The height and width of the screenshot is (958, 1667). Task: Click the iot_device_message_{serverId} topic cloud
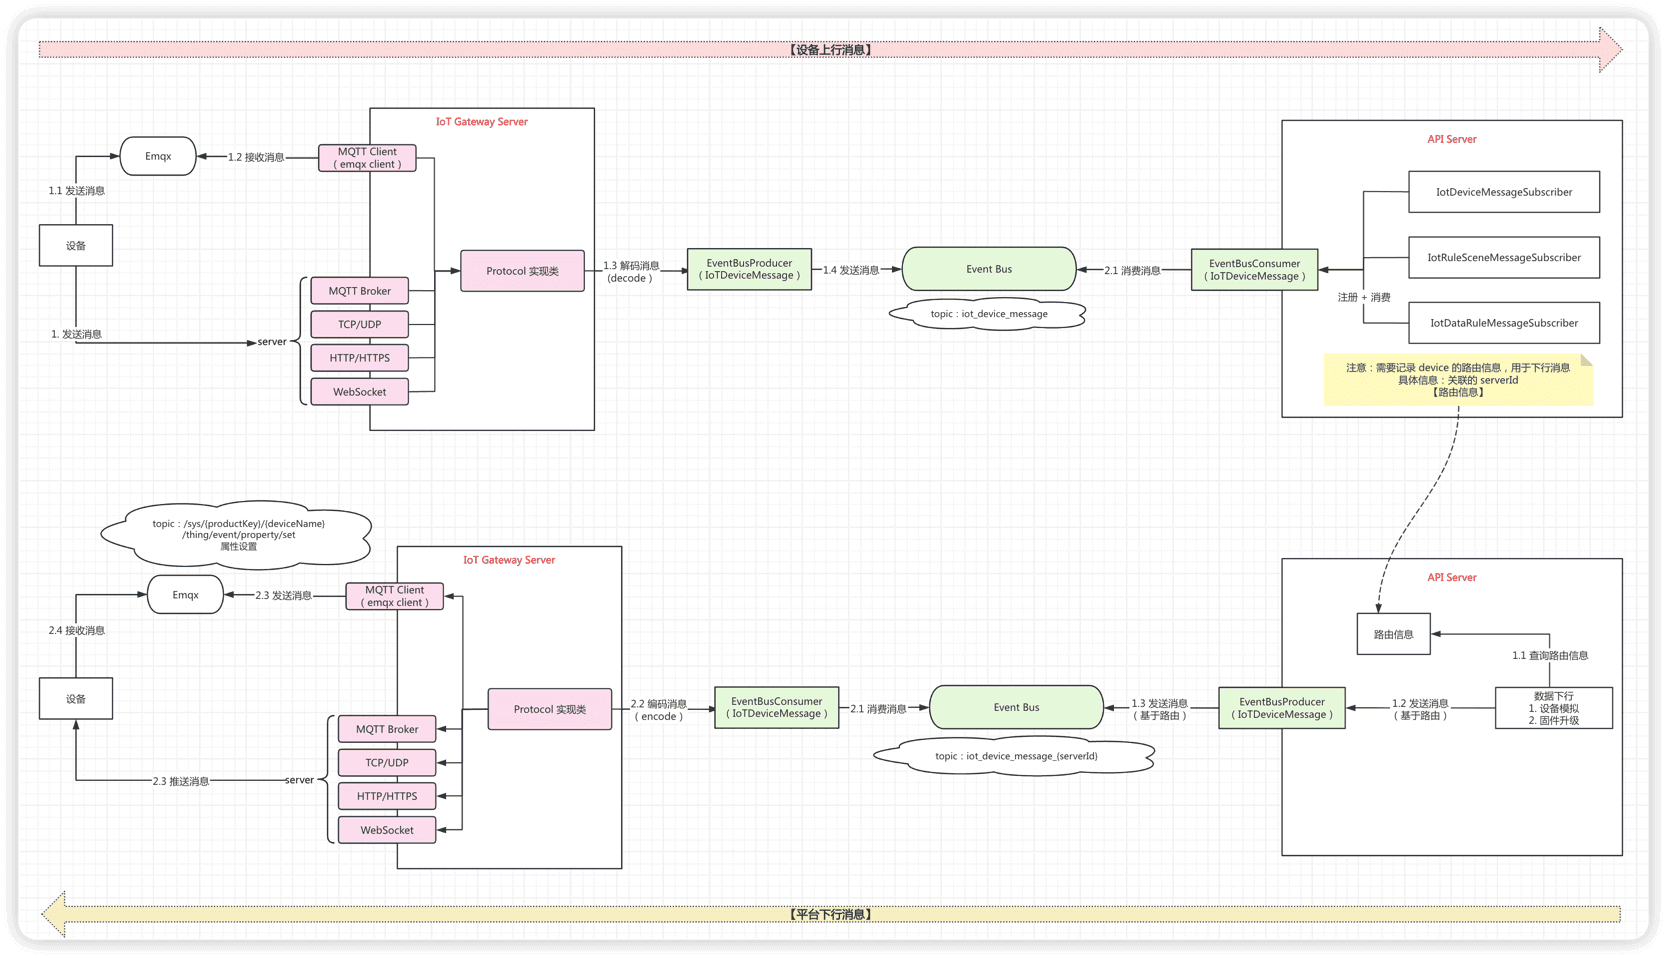coord(1015,756)
